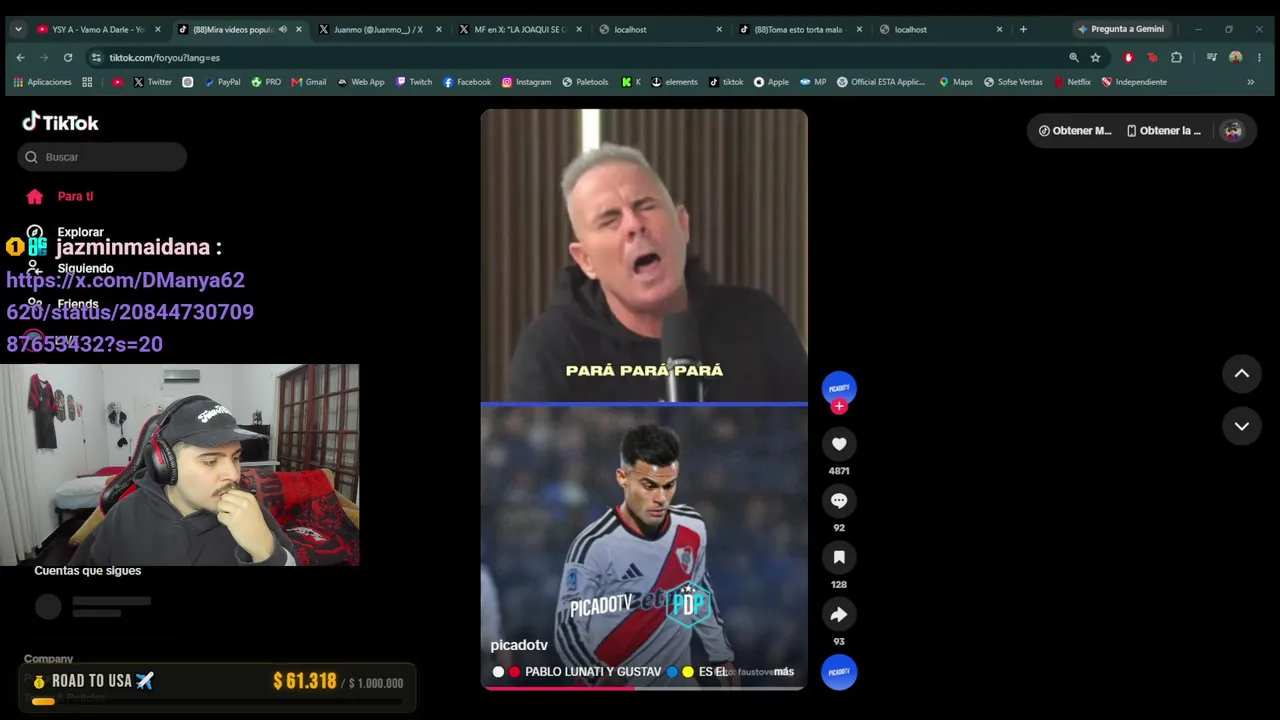Image resolution: width=1280 pixels, height=720 pixels.
Task: Open picadotv profile from video caption
Action: (x=519, y=645)
